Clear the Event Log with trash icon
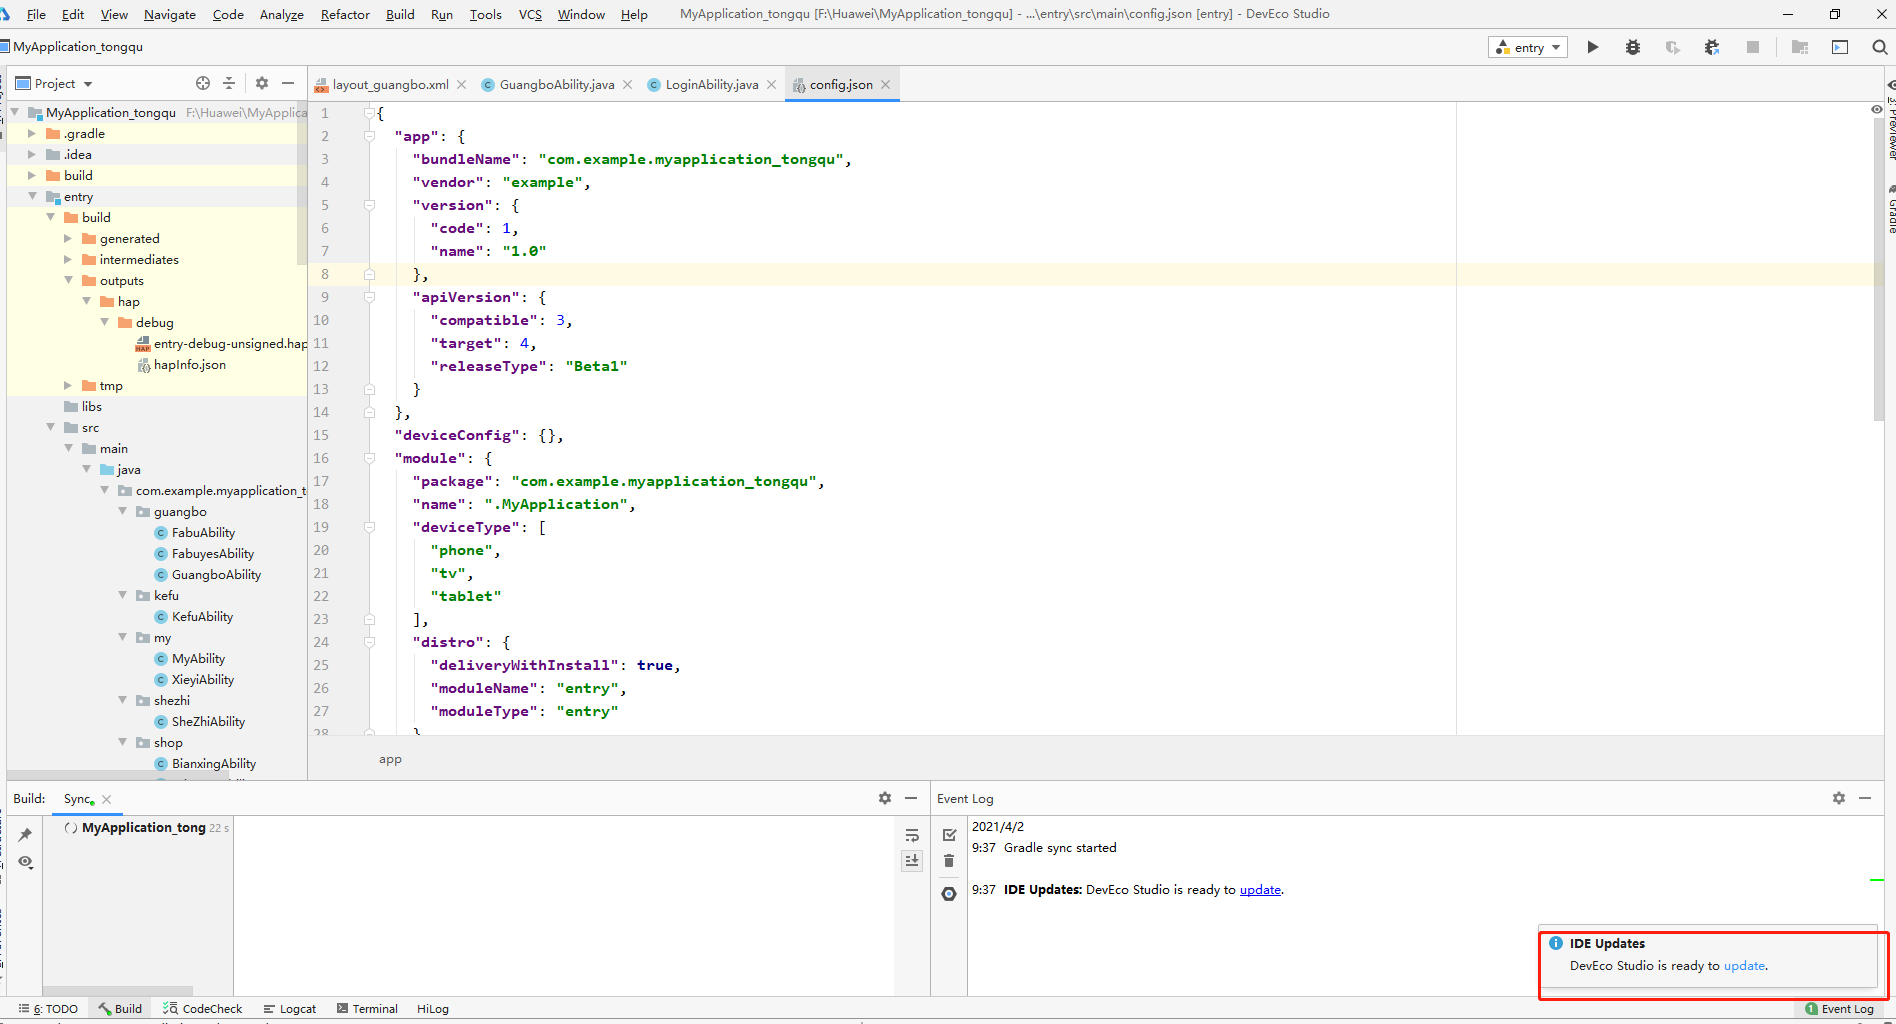This screenshot has height=1024, width=1896. [x=949, y=860]
